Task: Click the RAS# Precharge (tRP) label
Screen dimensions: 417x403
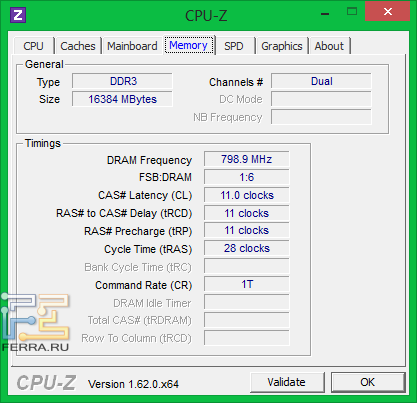Action: click(138, 231)
